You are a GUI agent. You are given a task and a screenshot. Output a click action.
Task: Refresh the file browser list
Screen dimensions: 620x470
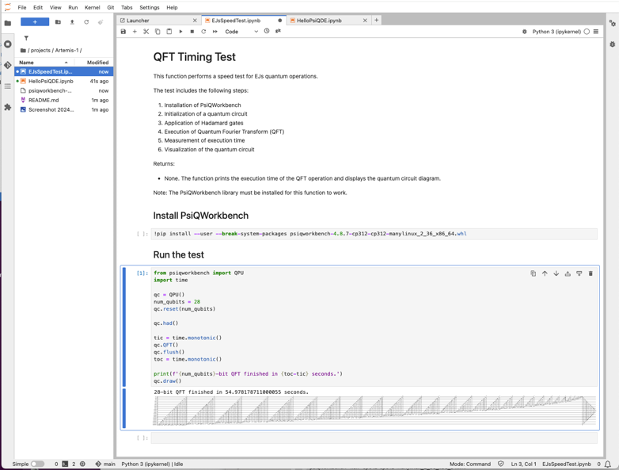tap(86, 22)
